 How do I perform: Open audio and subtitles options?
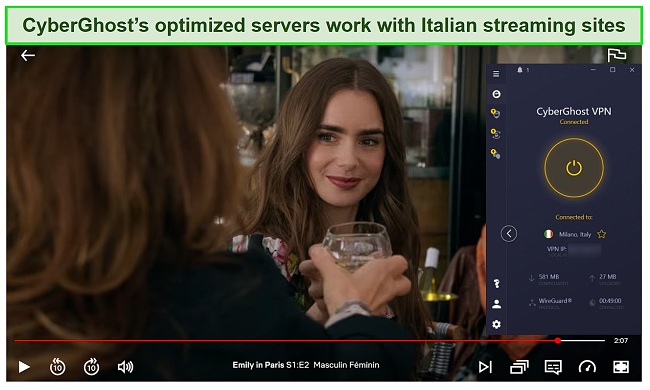[x=553, y=367]
